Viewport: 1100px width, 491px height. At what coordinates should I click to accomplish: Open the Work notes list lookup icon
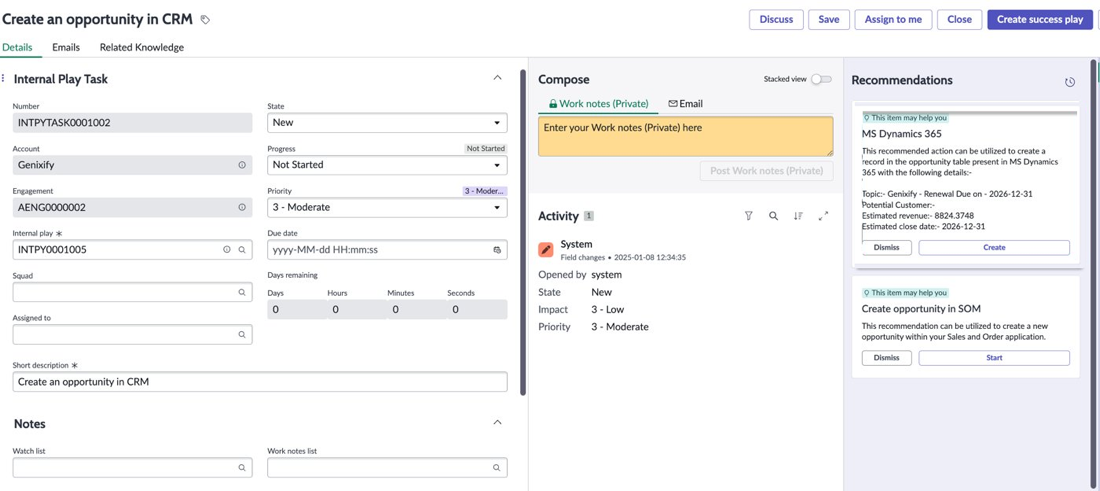coord(497,467)
